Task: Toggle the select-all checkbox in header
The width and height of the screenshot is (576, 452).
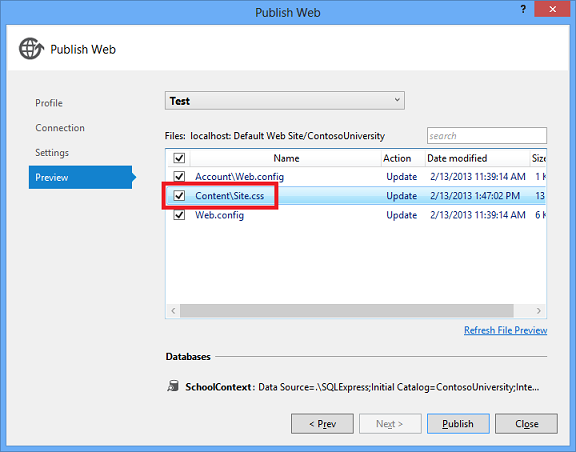Action: tap(179, 158)
